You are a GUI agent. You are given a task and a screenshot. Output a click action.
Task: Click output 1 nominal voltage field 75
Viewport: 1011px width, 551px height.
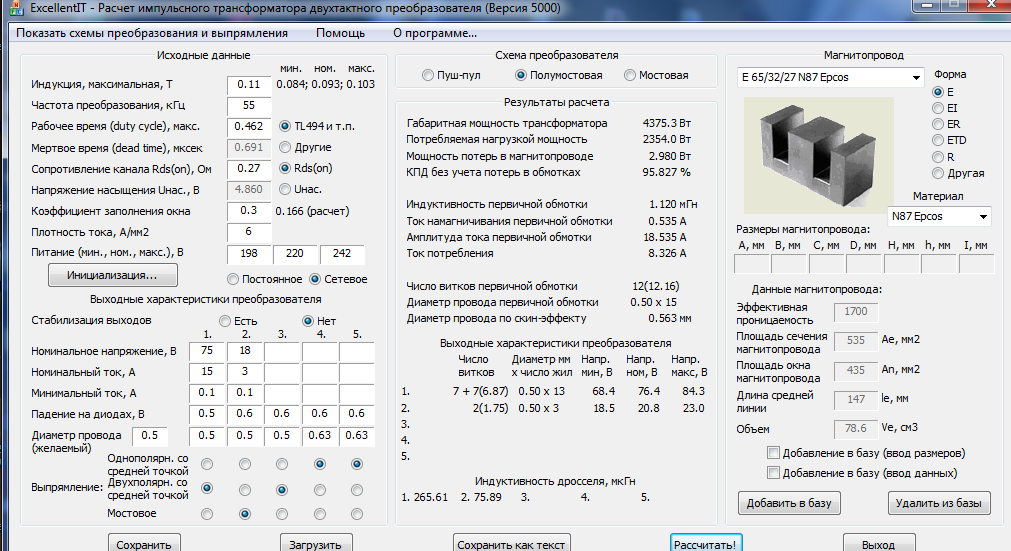pyautogui.click(x=207, y=351)
